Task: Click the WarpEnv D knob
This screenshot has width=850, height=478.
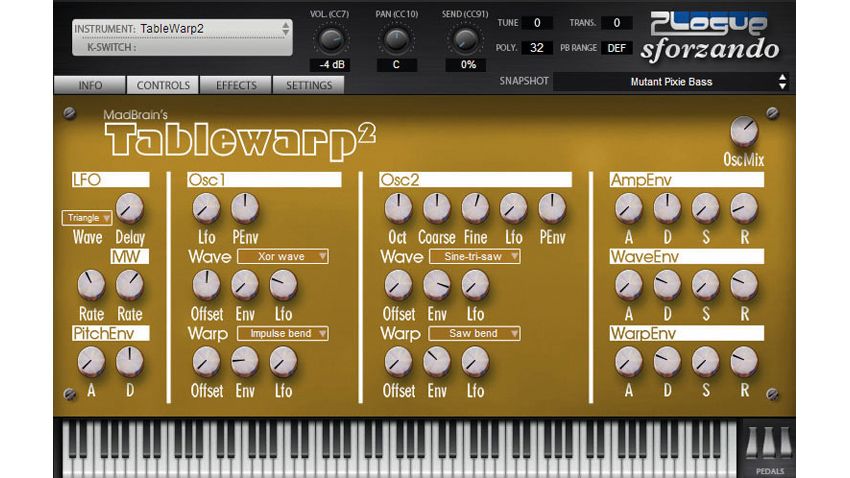Action: tap(667, 362)
